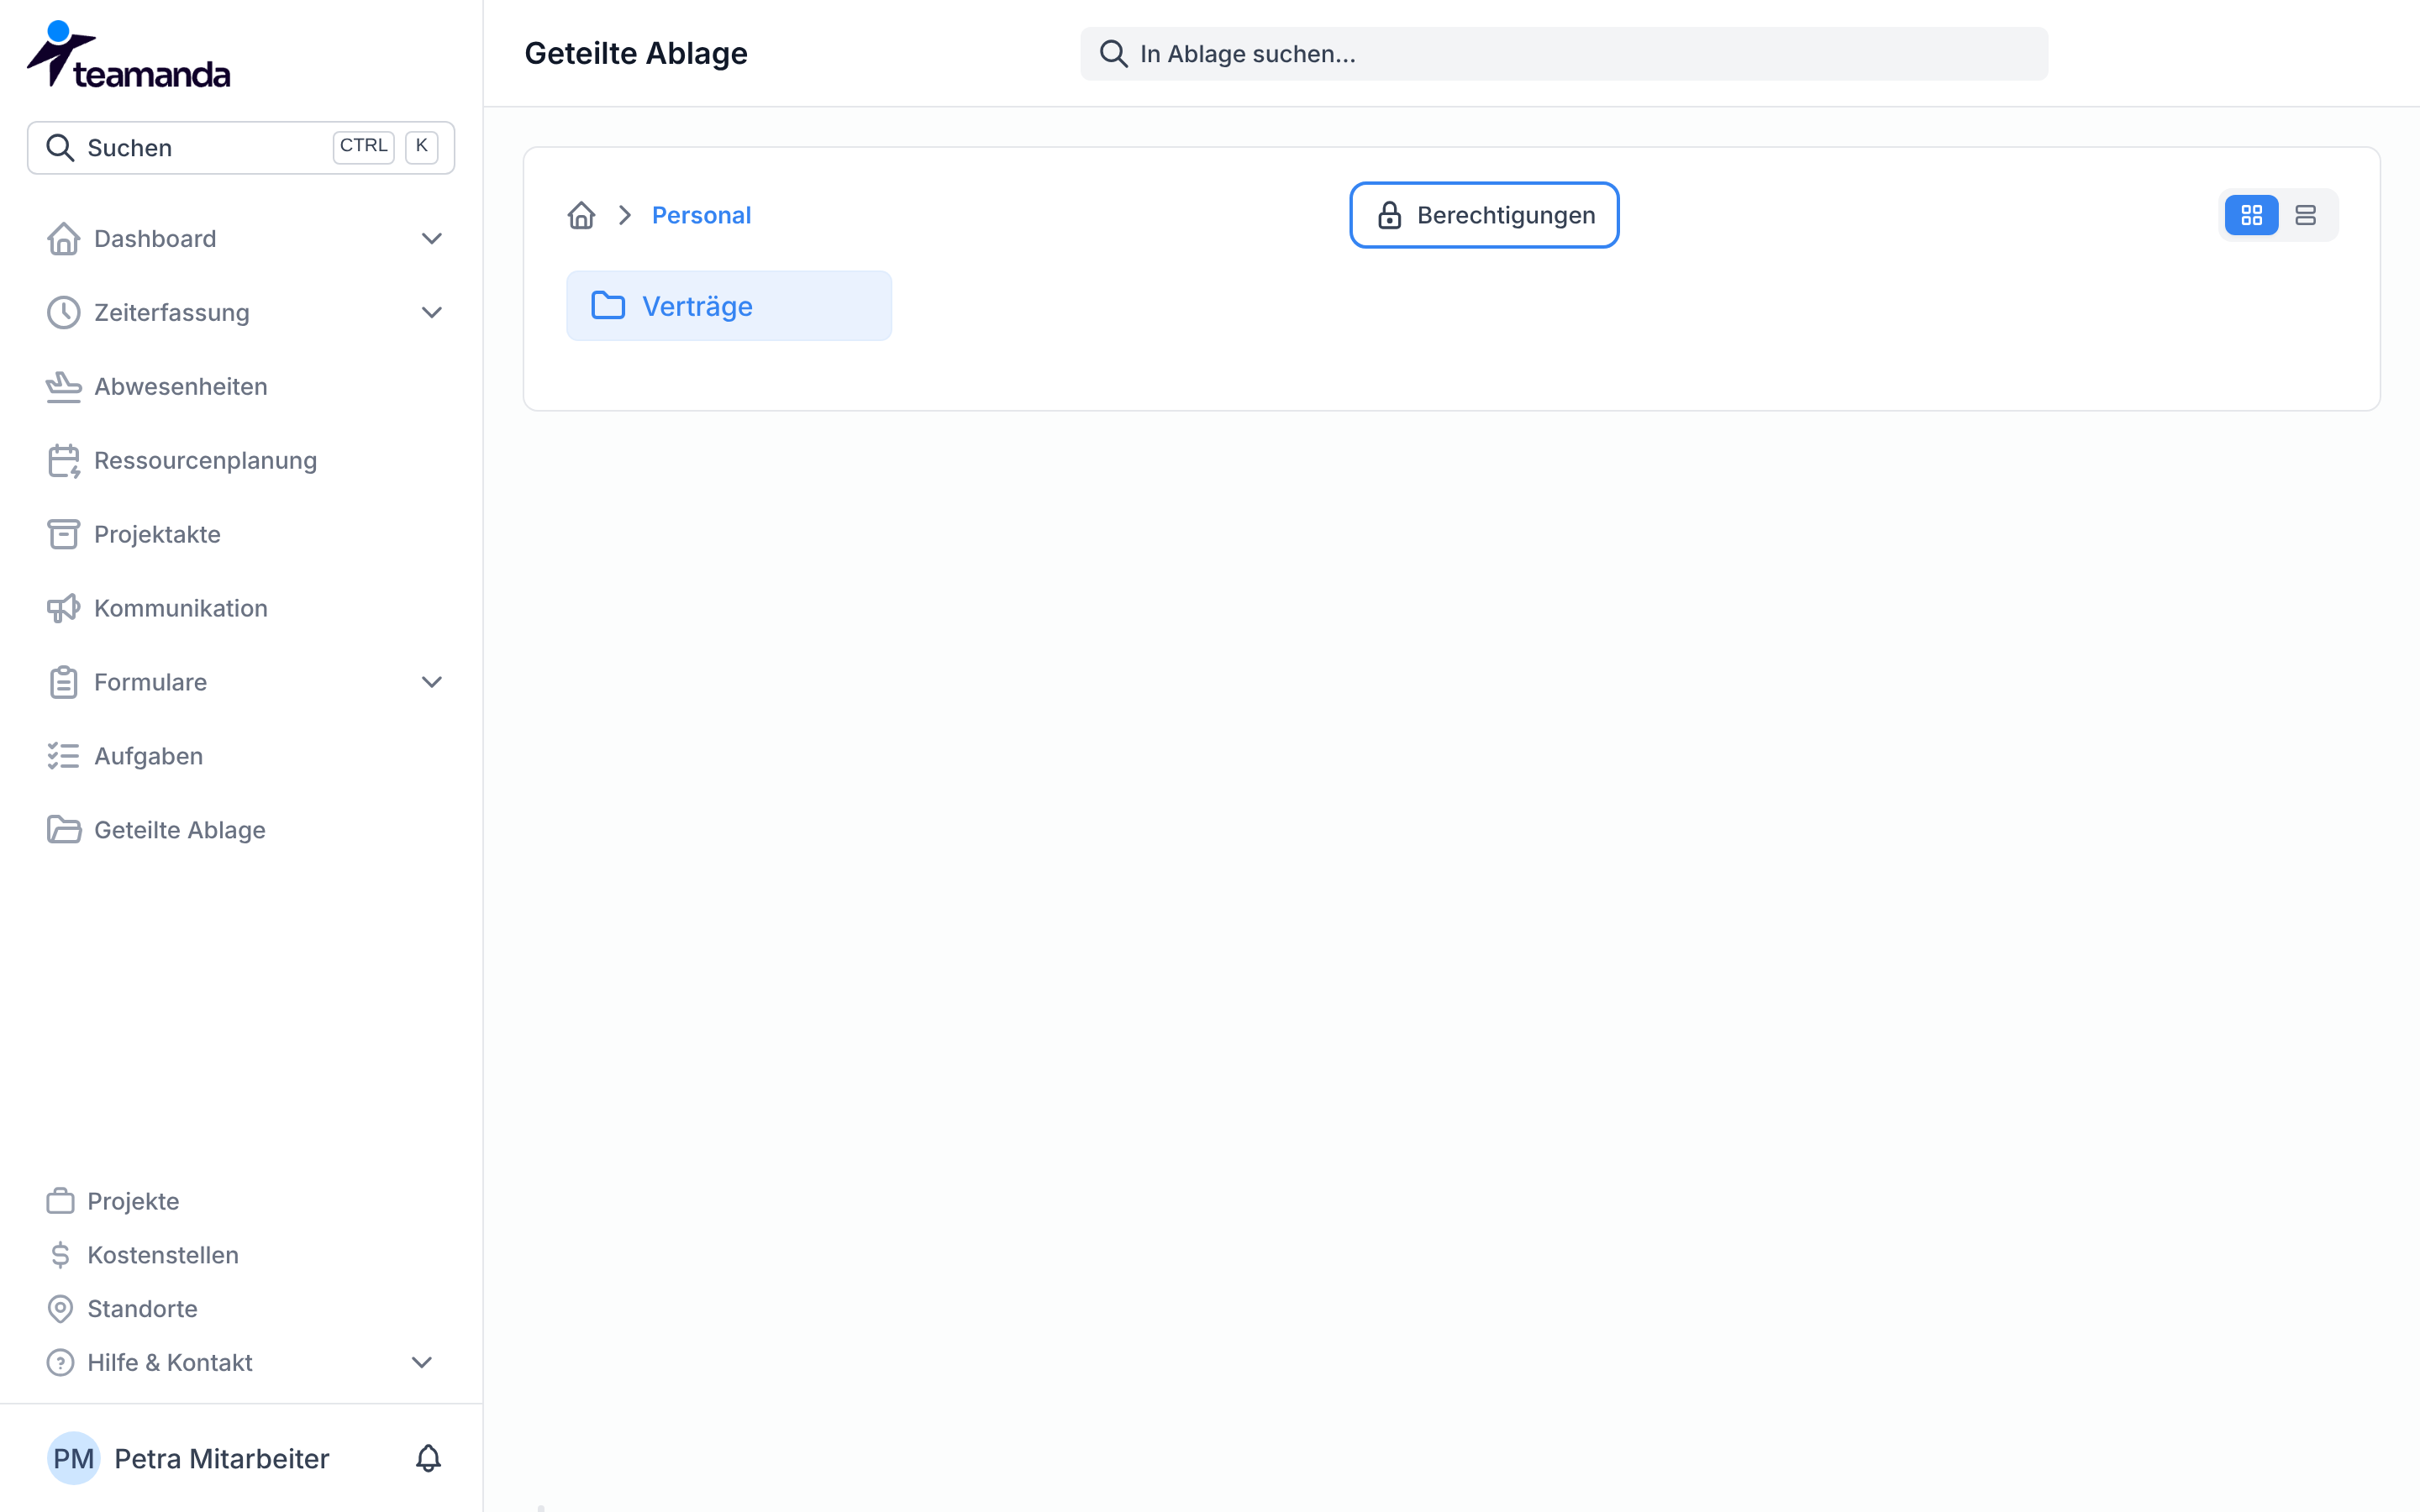
Task: Switch to grid view
Action: click(2251, 215)
